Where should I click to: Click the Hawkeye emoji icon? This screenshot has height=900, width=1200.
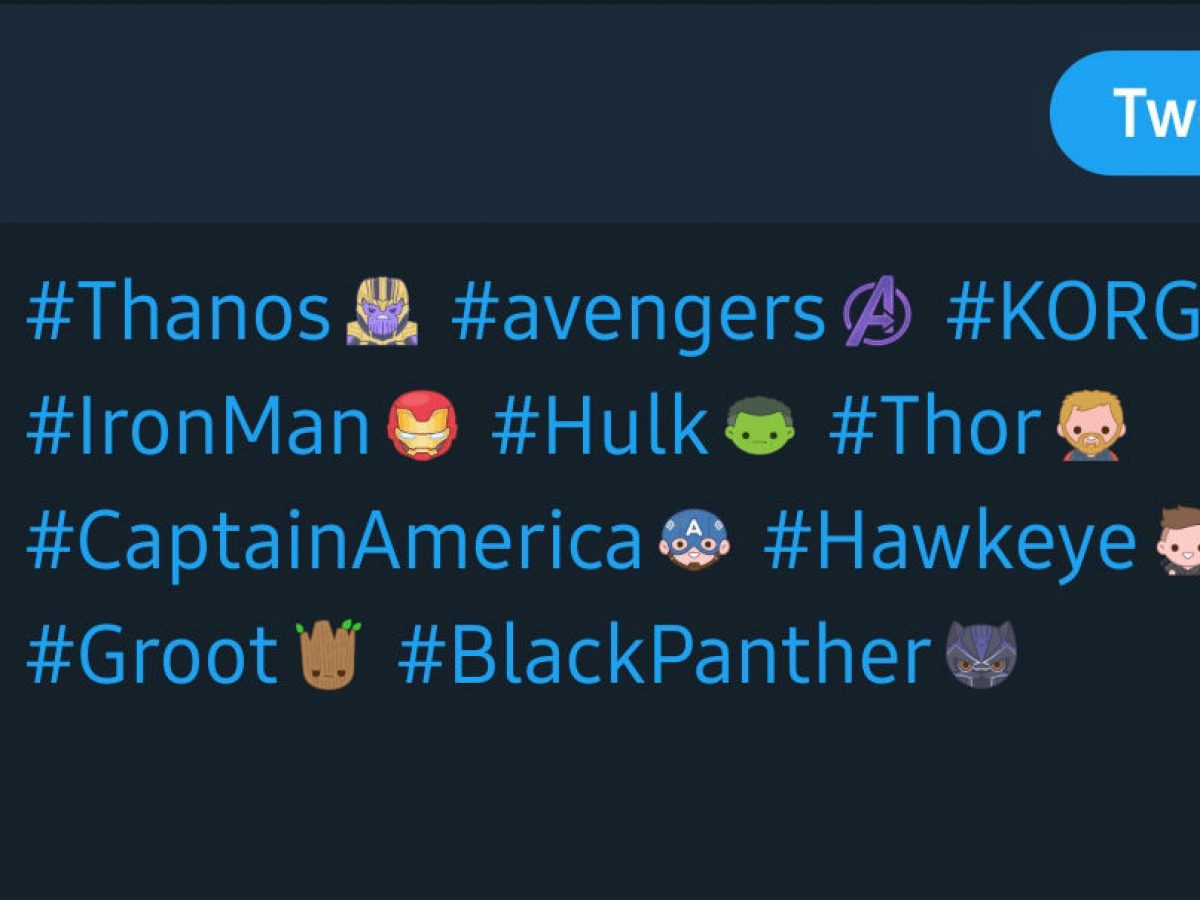1178,540
